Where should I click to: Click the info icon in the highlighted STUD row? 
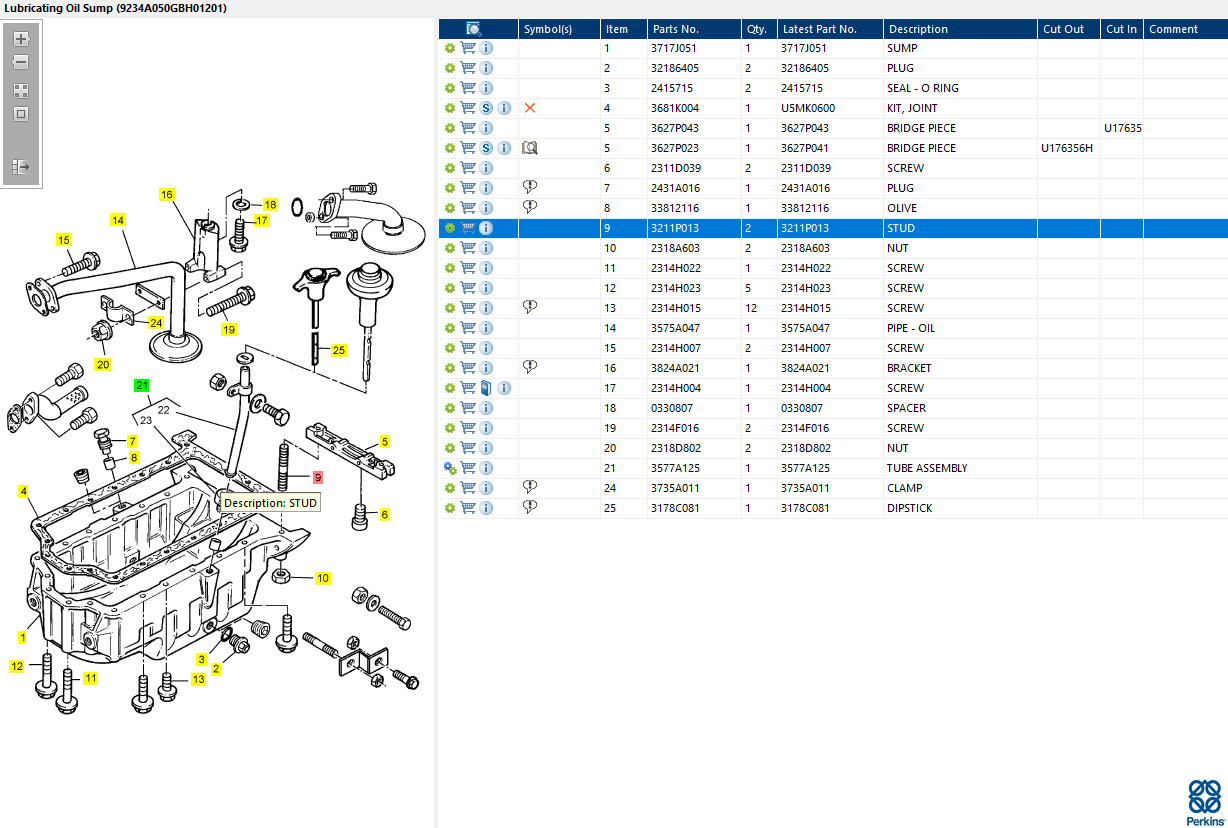point(486,228)
